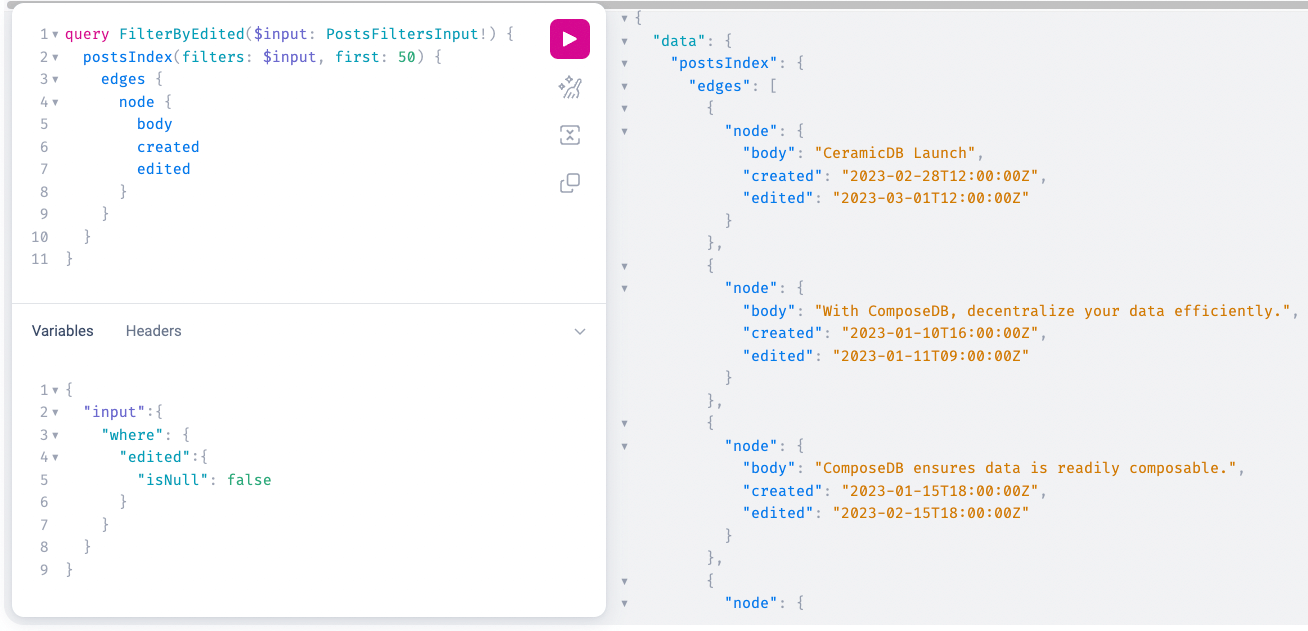Select the "body" field on line 5
This screenshot has height=631, width=1308.
click(154, 123)
